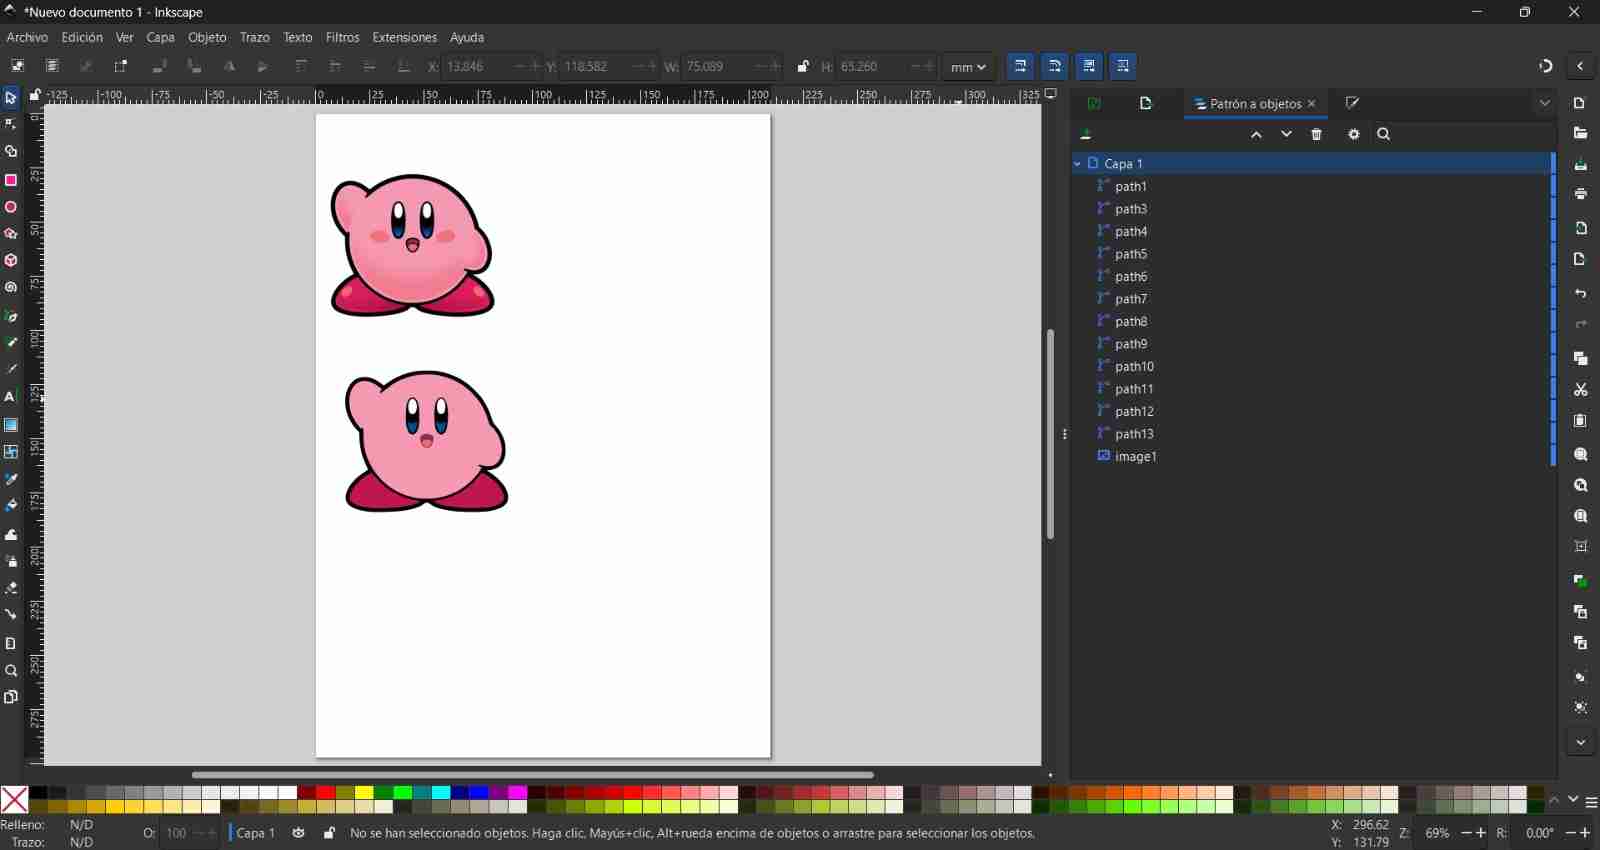Open the Trazo menu
The width and height of the screenshot is (1600, 850).
(x=255, y=37)
